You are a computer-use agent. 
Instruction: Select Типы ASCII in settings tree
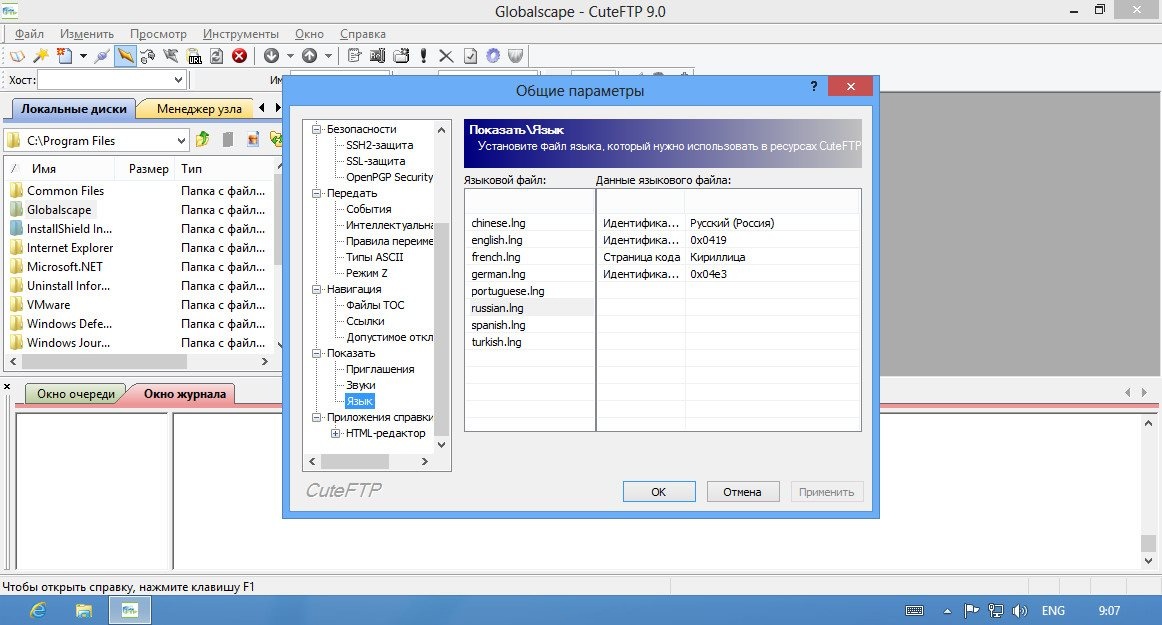(374, 257)
